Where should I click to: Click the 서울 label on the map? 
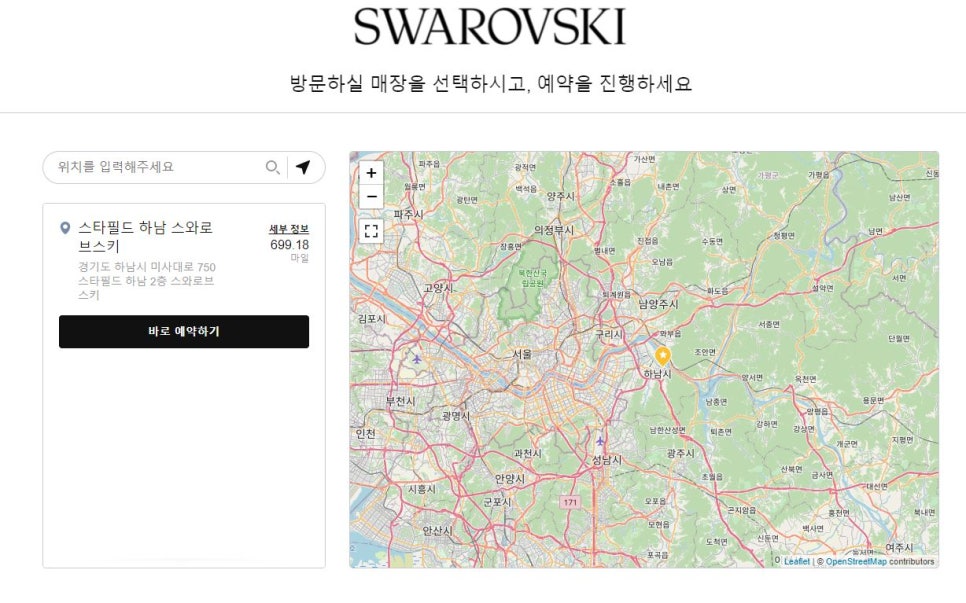click(x=522, y=354)
